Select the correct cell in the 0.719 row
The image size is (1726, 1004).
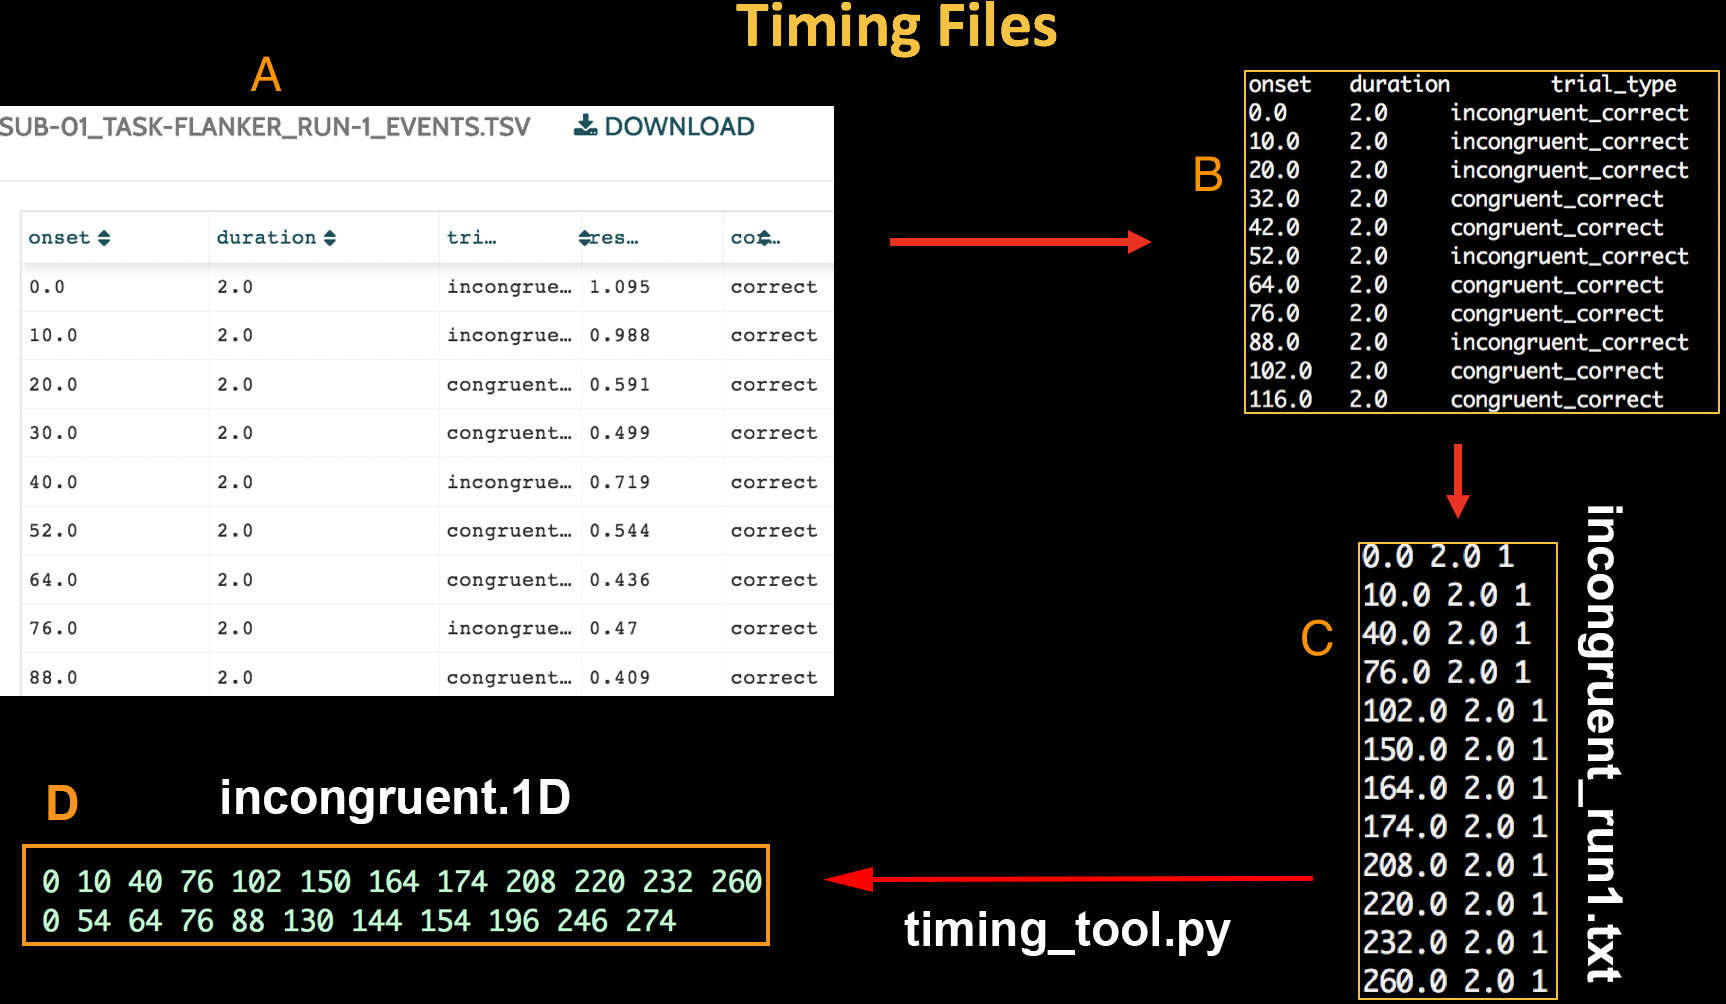[774, 482]
